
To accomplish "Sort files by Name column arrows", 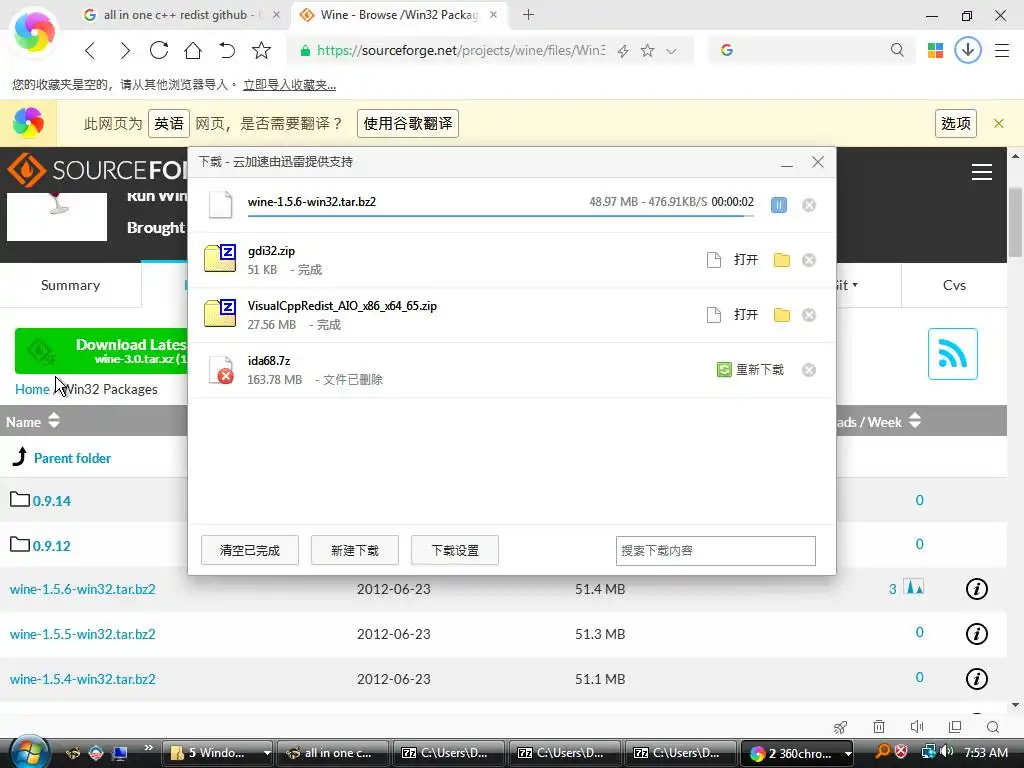I will [54, 421].
